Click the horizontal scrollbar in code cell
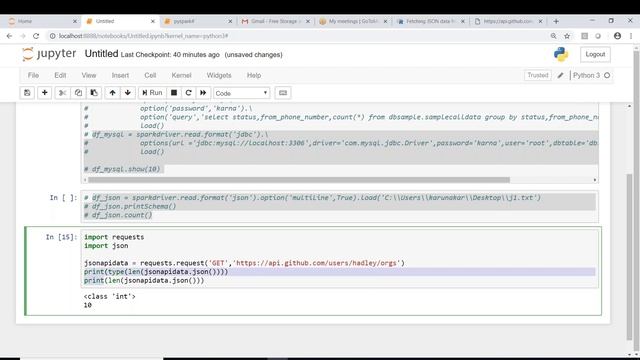The height and width of the screenshot is (360, 640). 299,180
